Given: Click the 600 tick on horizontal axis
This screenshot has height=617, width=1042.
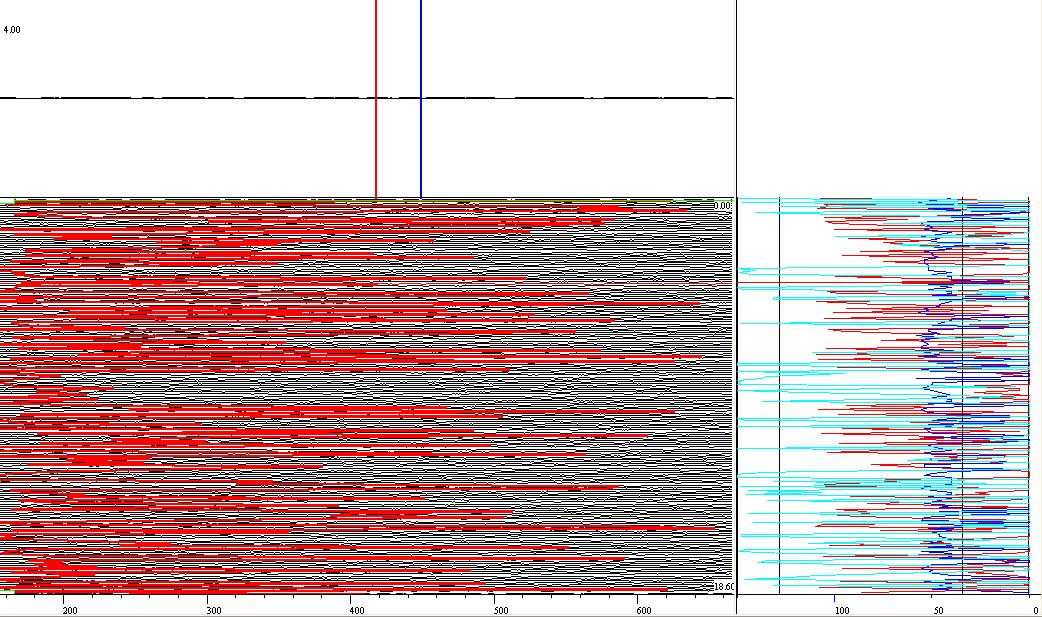Looking at the screenshot, I should (643, 610).
